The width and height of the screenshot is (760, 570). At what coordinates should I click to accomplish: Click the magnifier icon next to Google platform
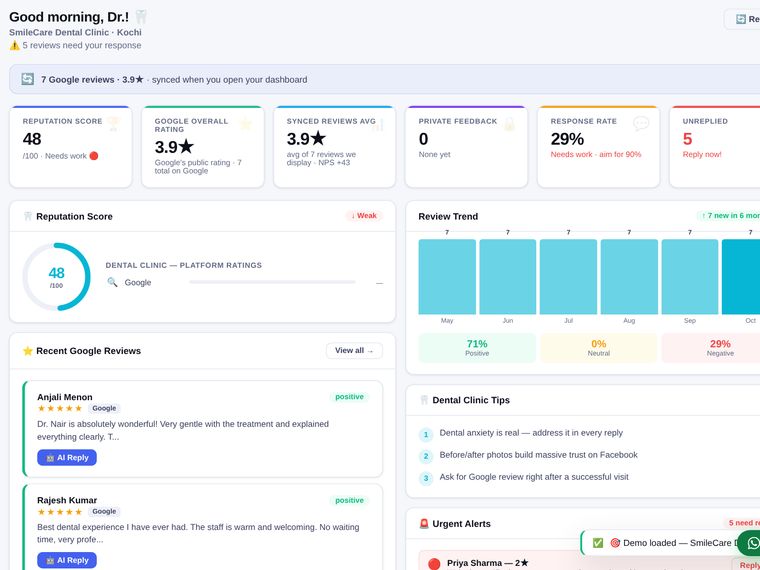coord(112,282)
